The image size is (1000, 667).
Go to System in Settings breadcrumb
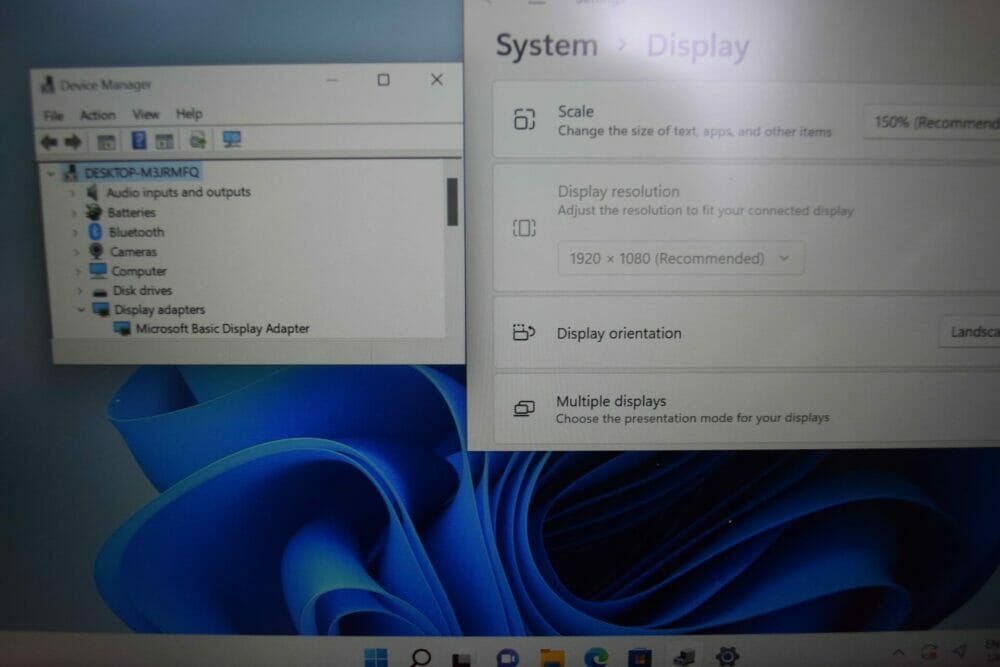(547, 46)
